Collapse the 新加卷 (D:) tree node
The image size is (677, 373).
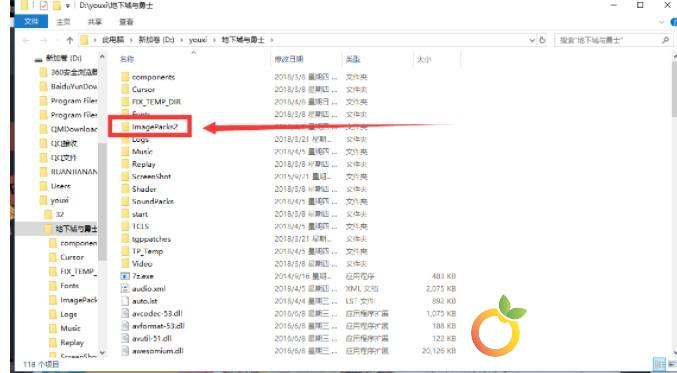pyautogui.click(x=39, y=59)
